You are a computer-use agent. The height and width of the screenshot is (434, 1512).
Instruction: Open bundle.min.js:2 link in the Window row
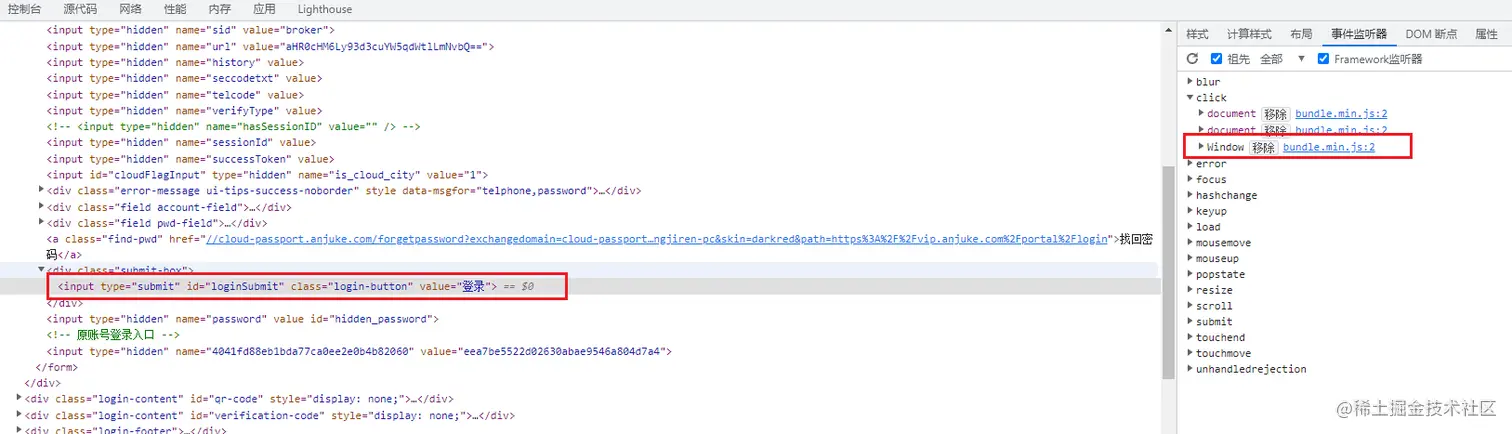(x=1329, y=147)
